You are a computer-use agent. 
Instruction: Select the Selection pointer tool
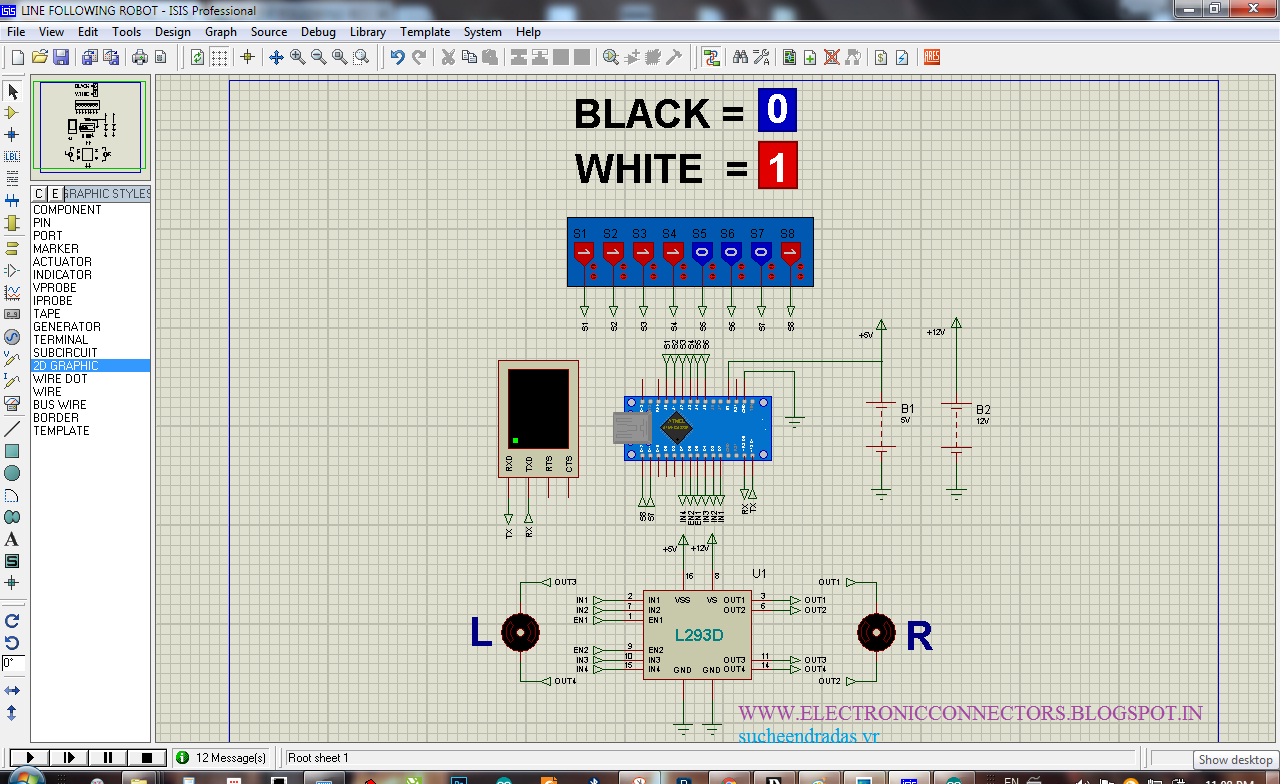[13, 92]
